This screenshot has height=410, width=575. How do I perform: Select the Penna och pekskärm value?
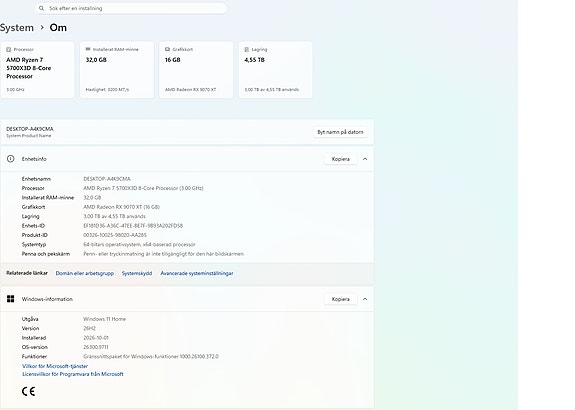pos(164,254)
